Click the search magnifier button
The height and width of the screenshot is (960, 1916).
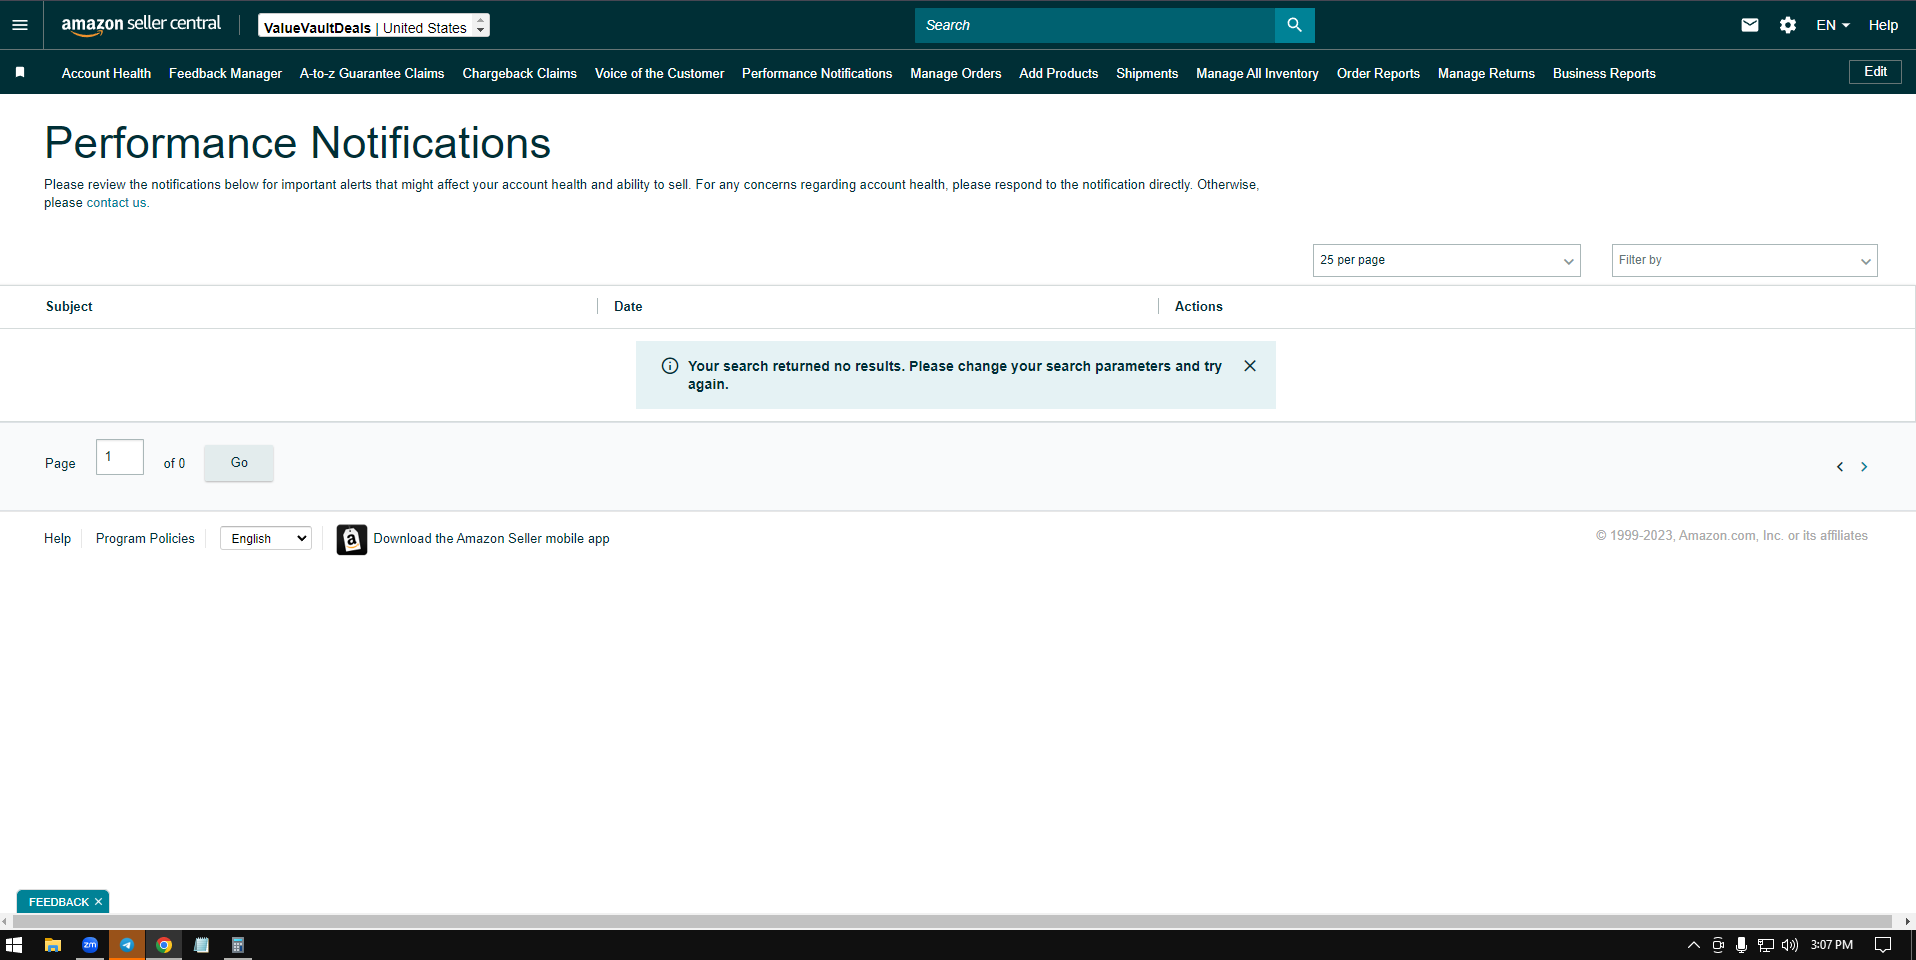tap(1294, 25)
